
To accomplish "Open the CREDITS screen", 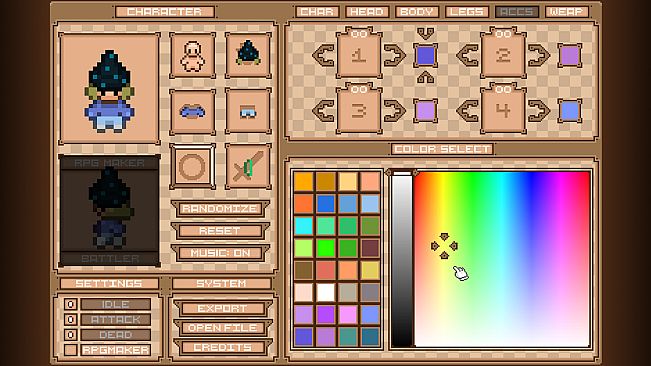I will pos(223,347).
